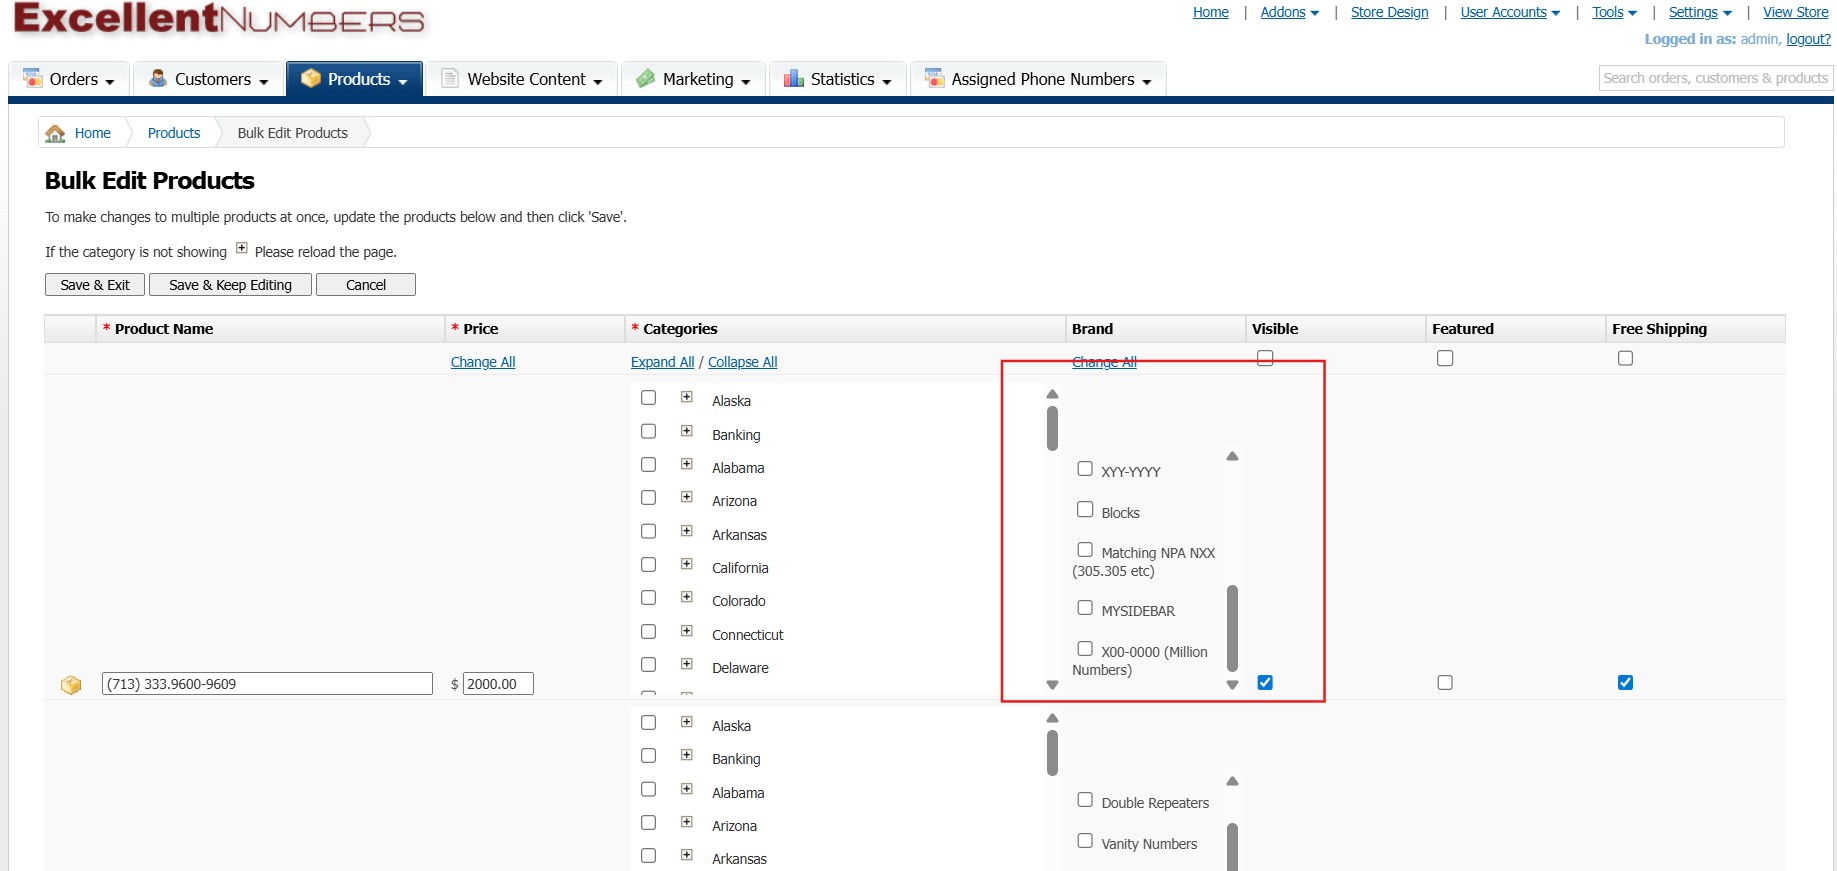Click the Marketing tag icon
This screenshot has height=871, width=1837.
click(x=646, y=78)
